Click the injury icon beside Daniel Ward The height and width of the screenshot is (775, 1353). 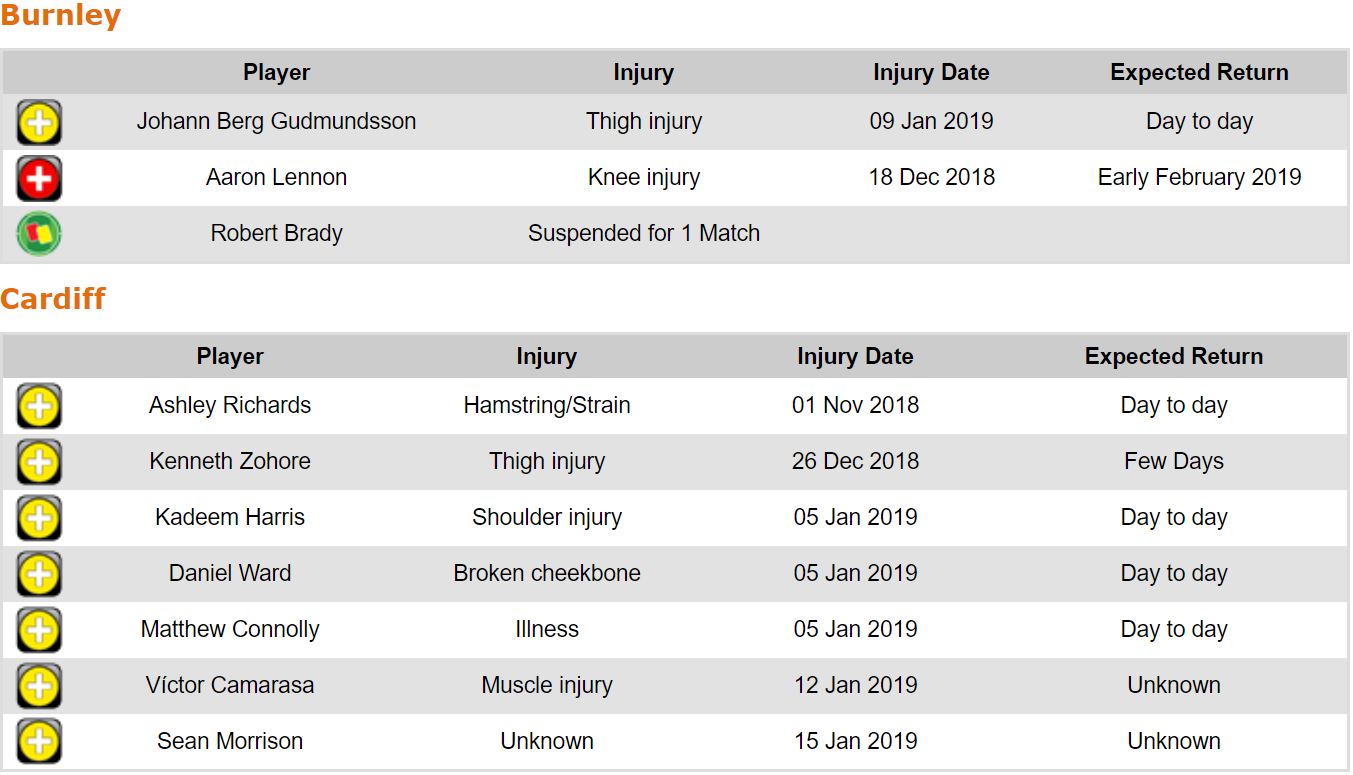click(x=39, y=574)
